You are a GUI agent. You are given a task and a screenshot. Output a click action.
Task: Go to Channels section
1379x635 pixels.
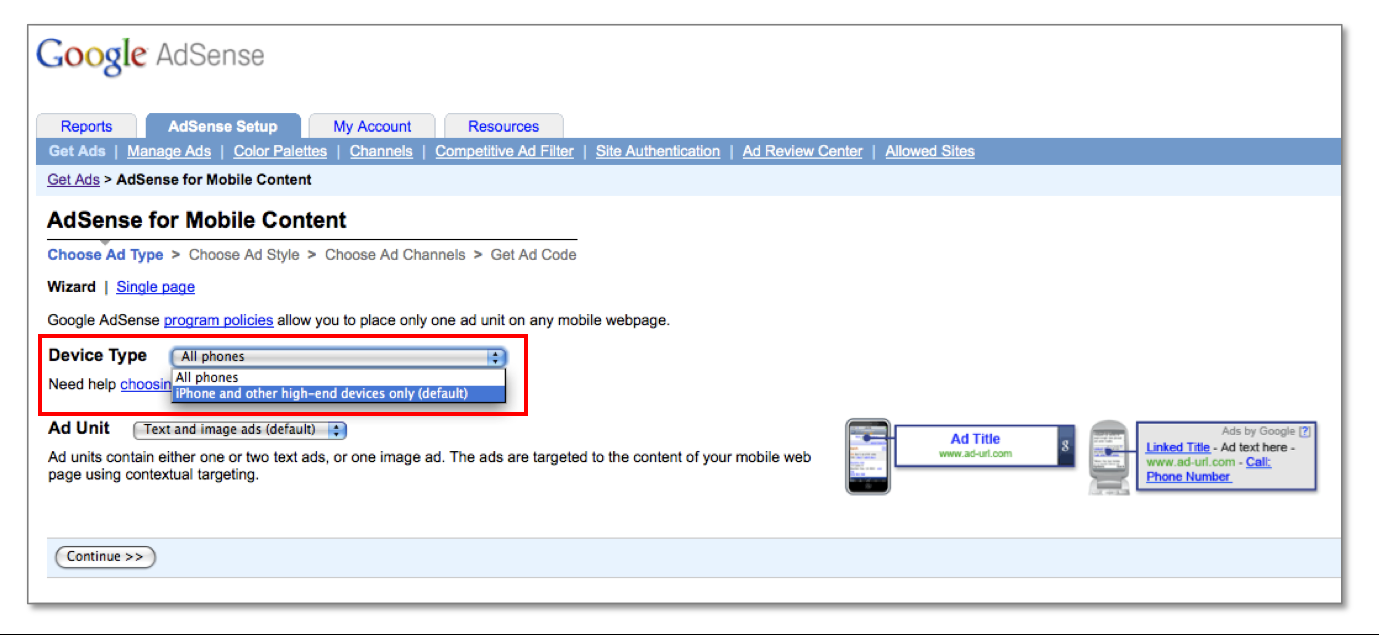click(381, 151)
